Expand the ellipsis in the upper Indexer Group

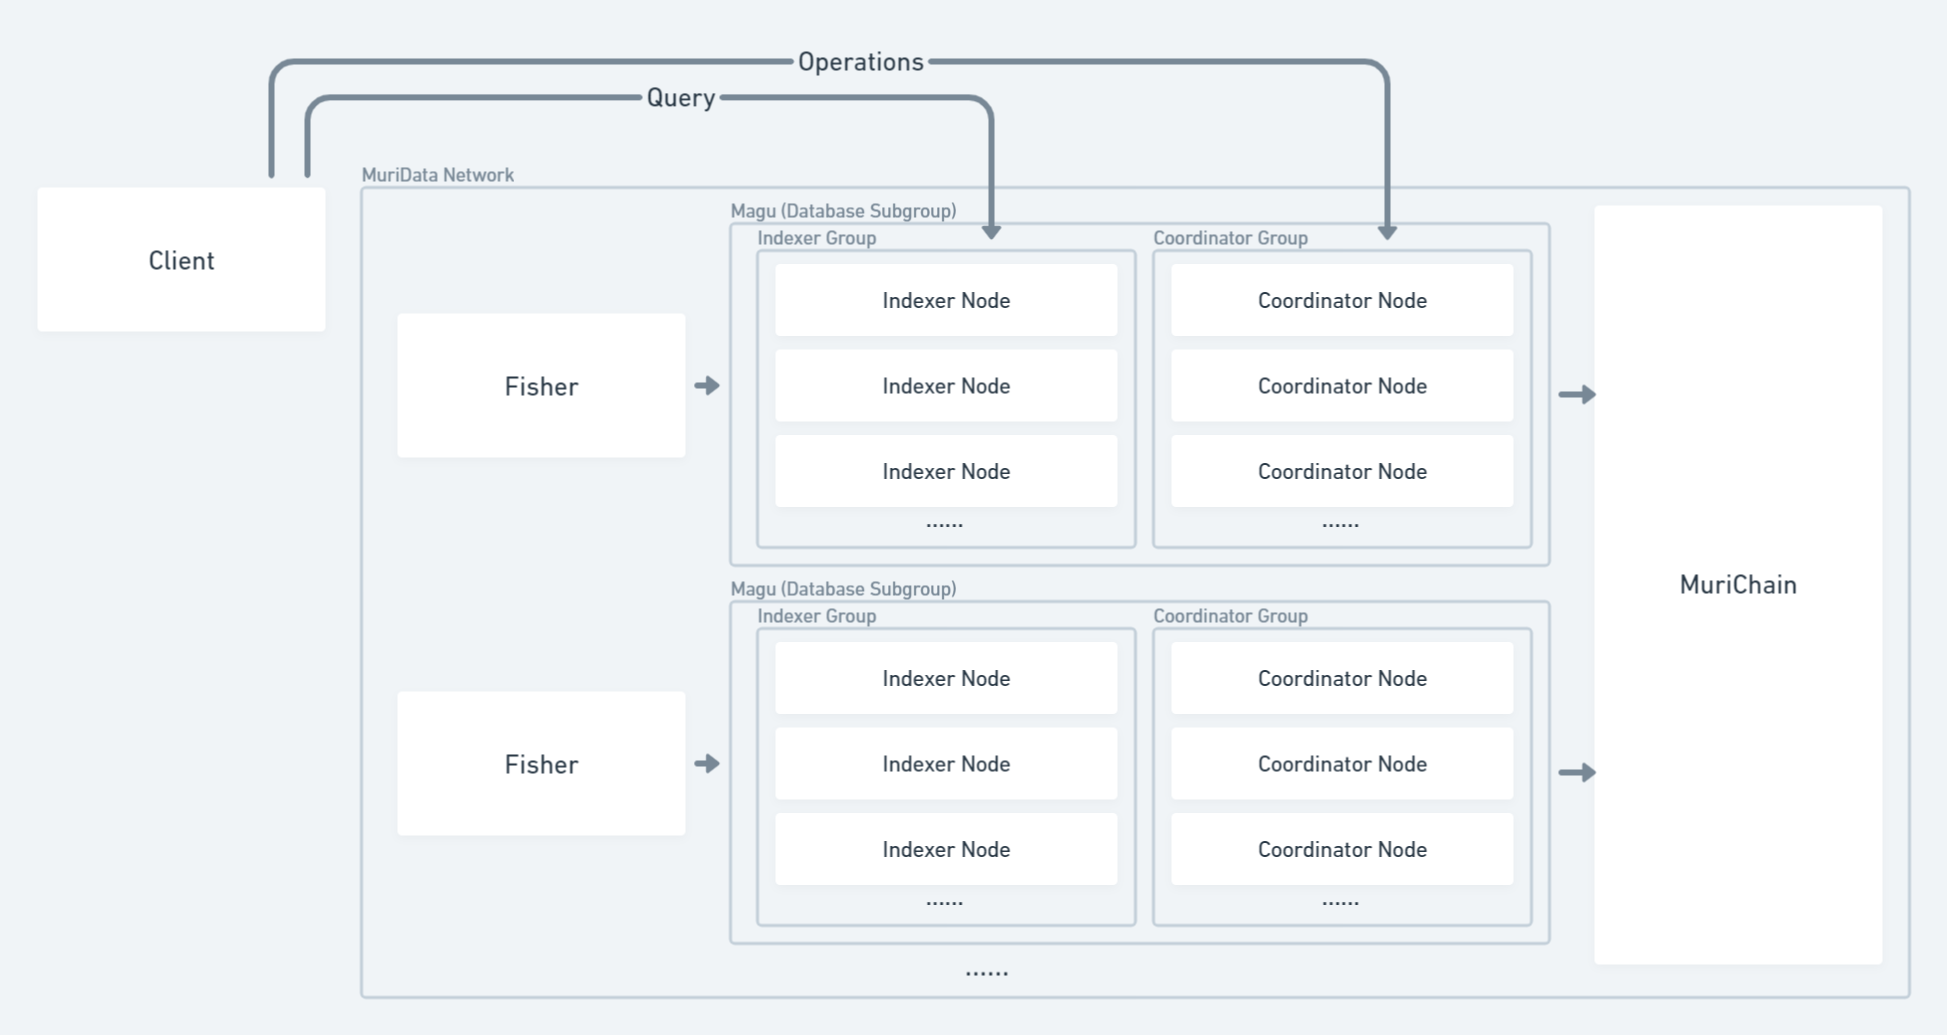click(x=944, y=524)
